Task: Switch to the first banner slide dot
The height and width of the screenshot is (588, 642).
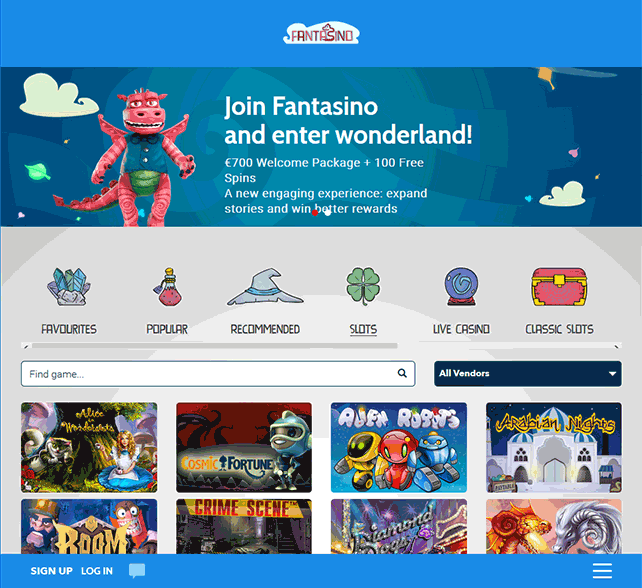Action: [315, 213]
